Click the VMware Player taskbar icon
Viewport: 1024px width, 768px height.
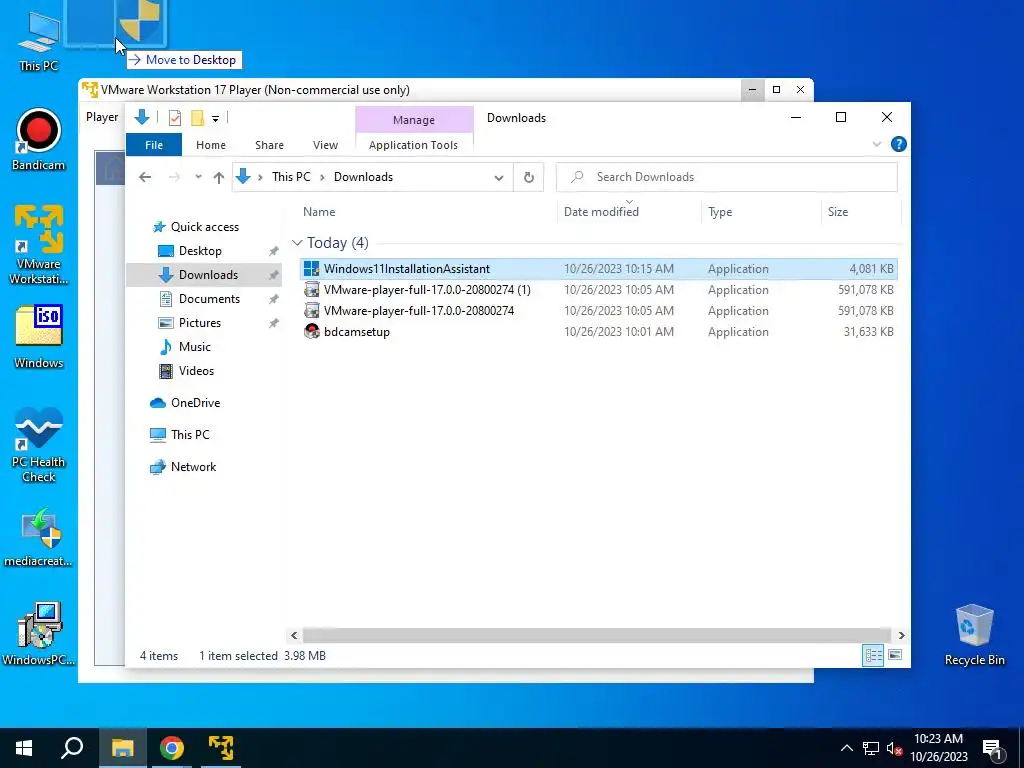click(x=221, y=748)
